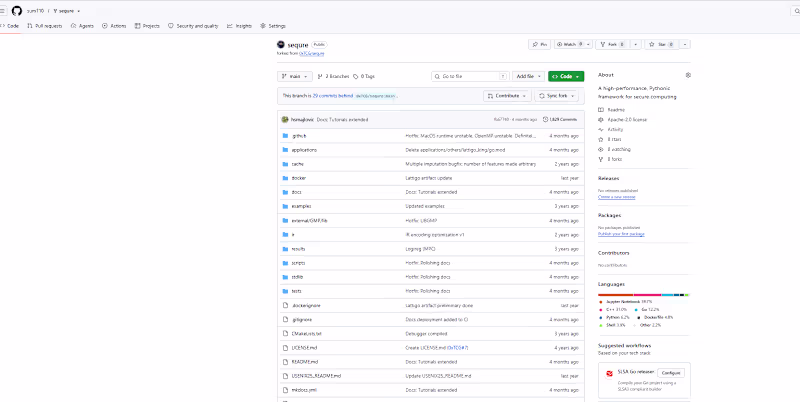The image size is (800, 402).
Task: Click the languages color bar
Action: [x=644, y=295]
